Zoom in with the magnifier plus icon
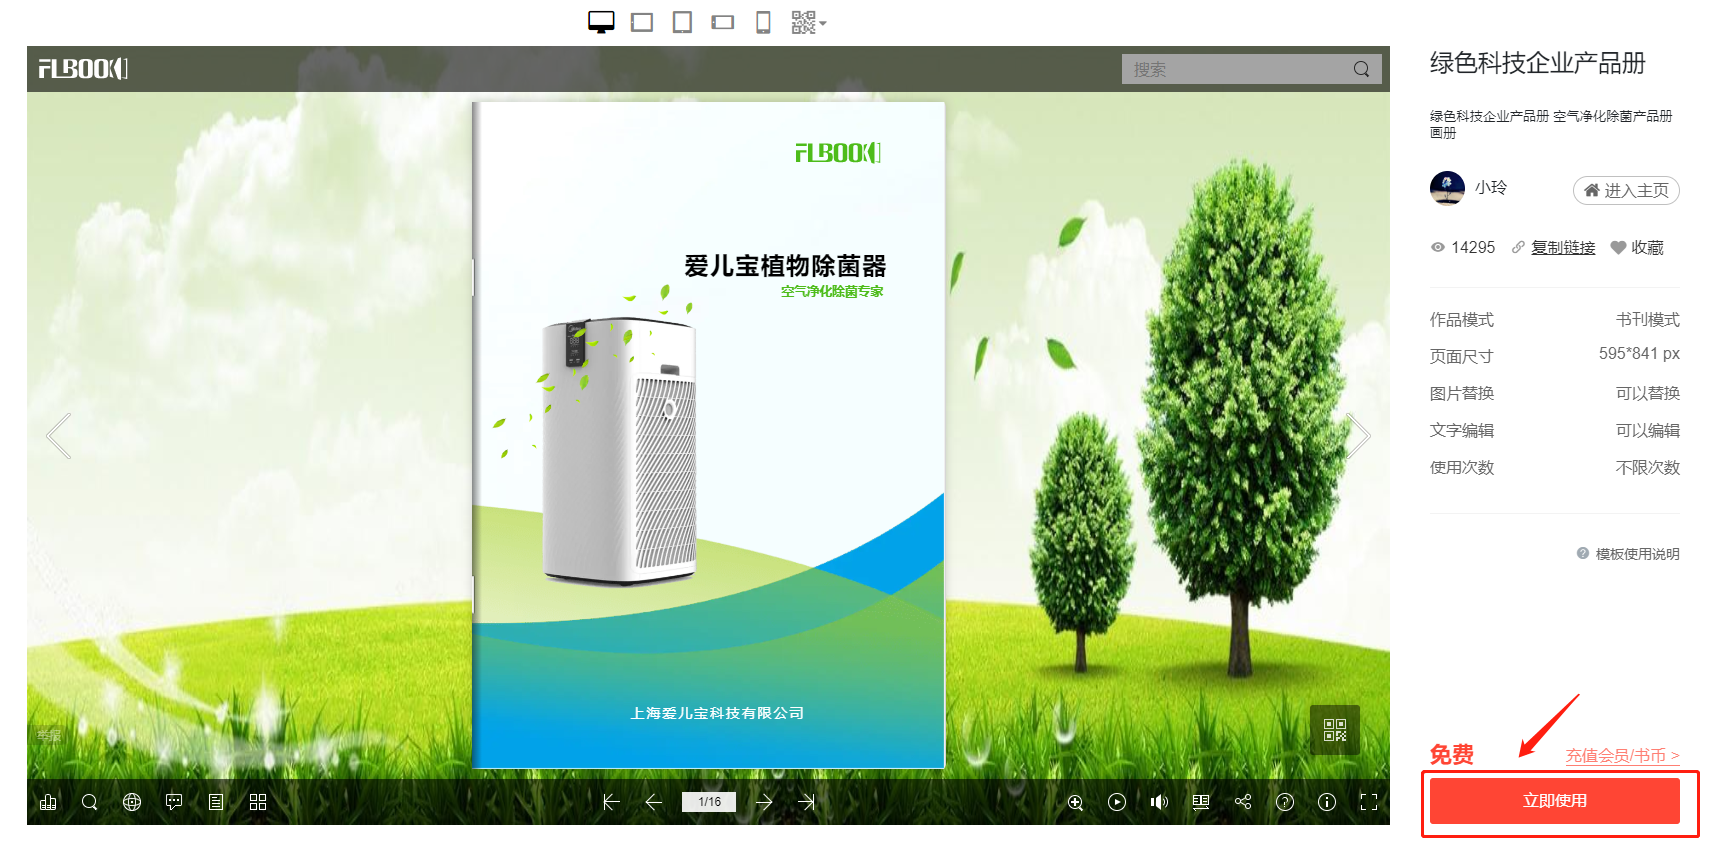The width and height of the screenshot is (1719, 854). click(x=1075, y=802)
